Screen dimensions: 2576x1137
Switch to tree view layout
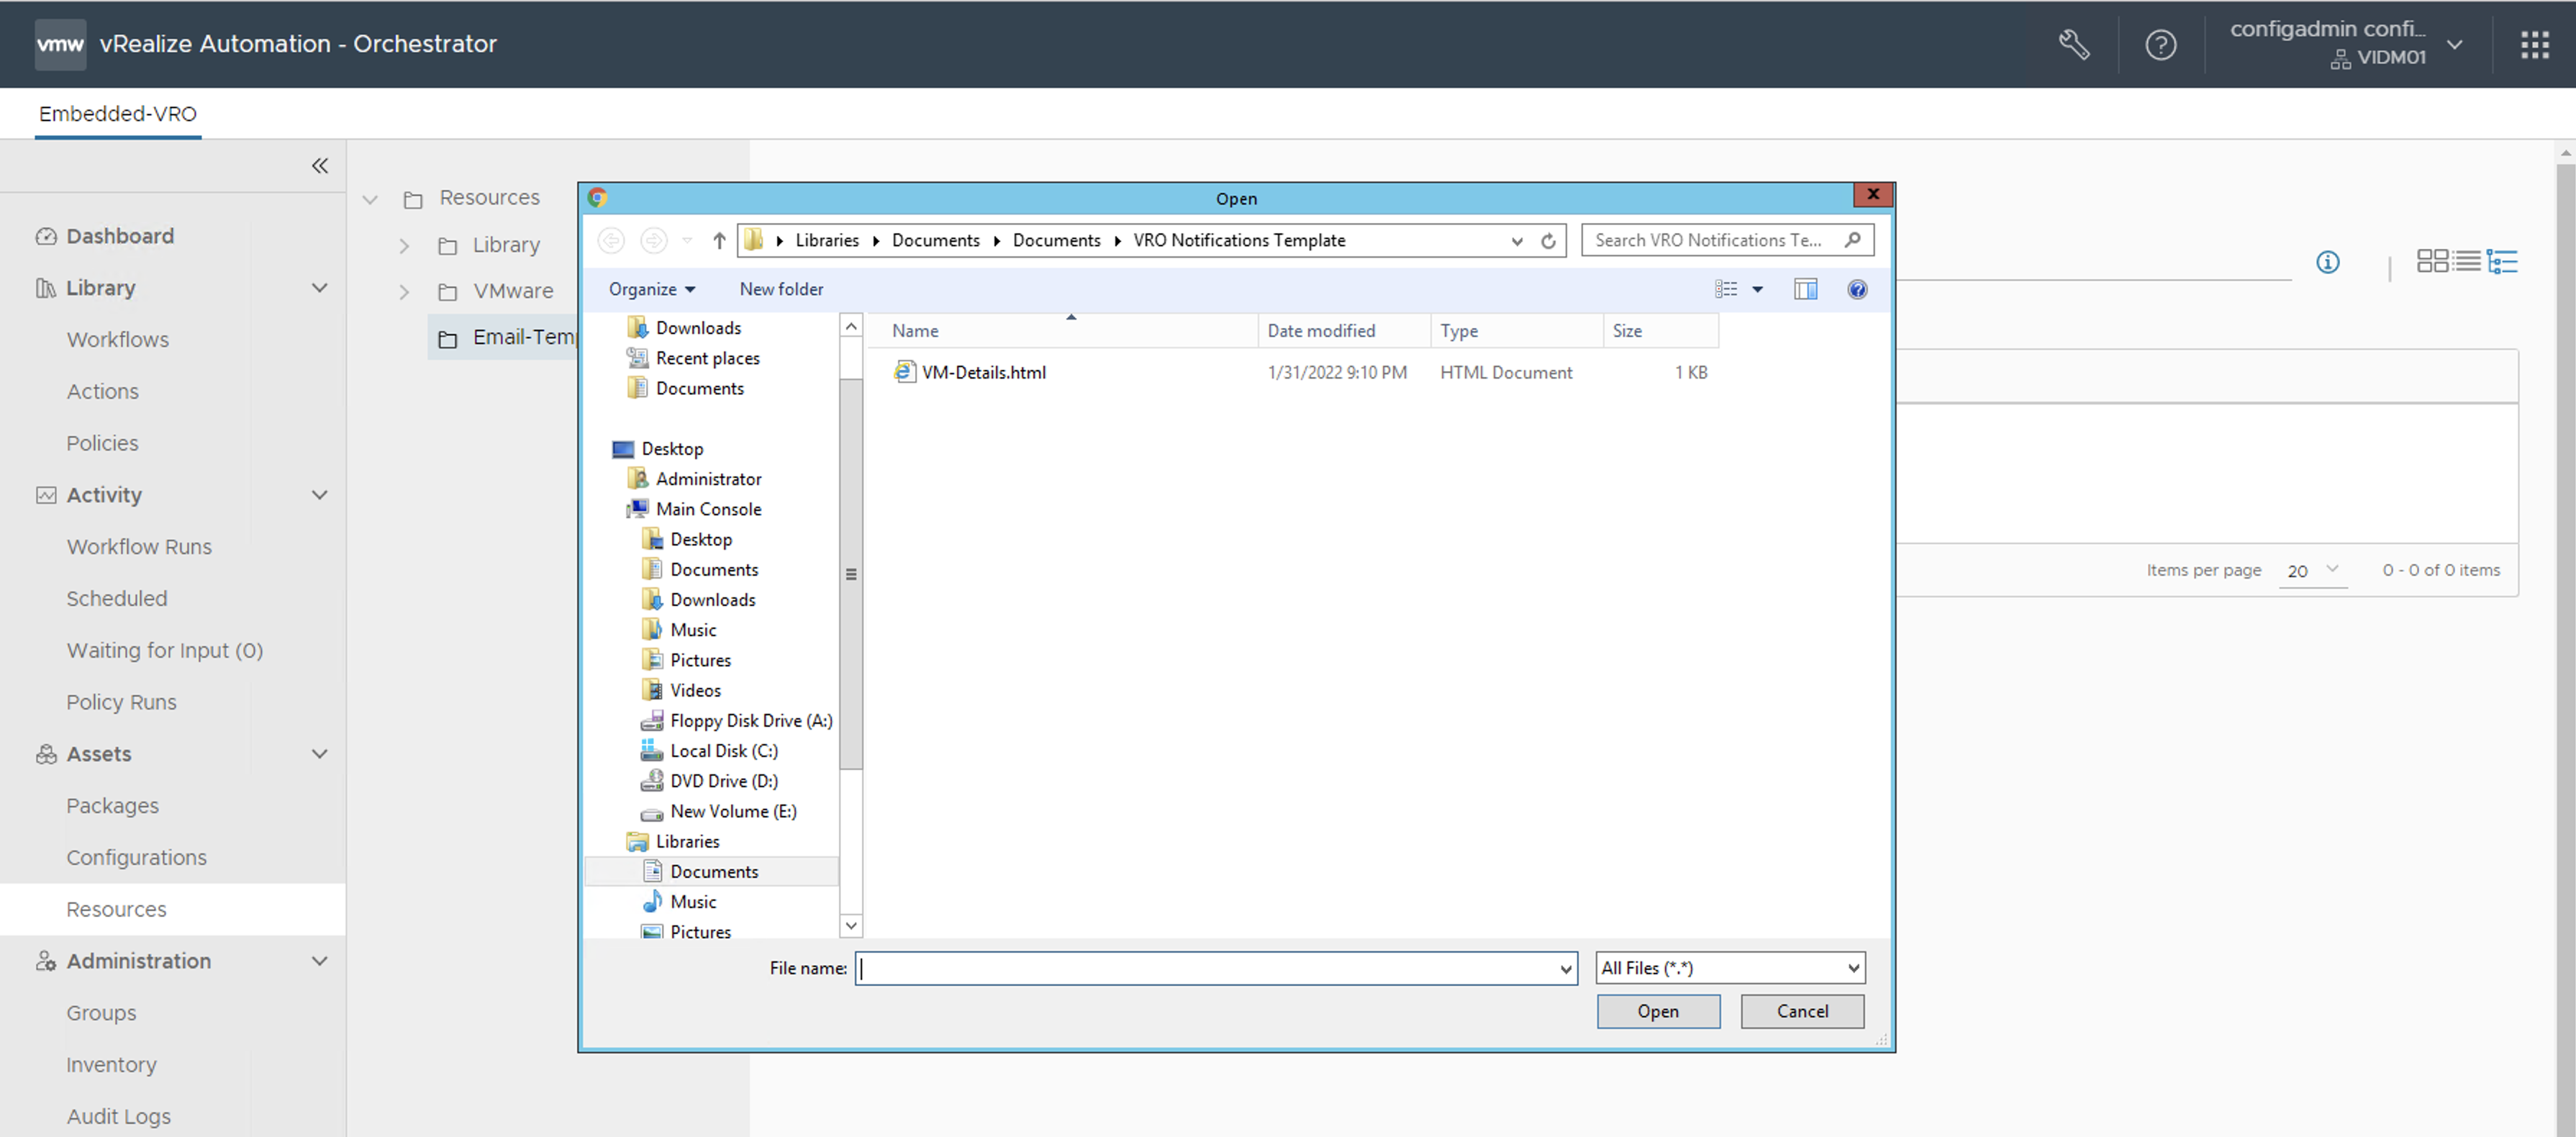point(2502,262)
